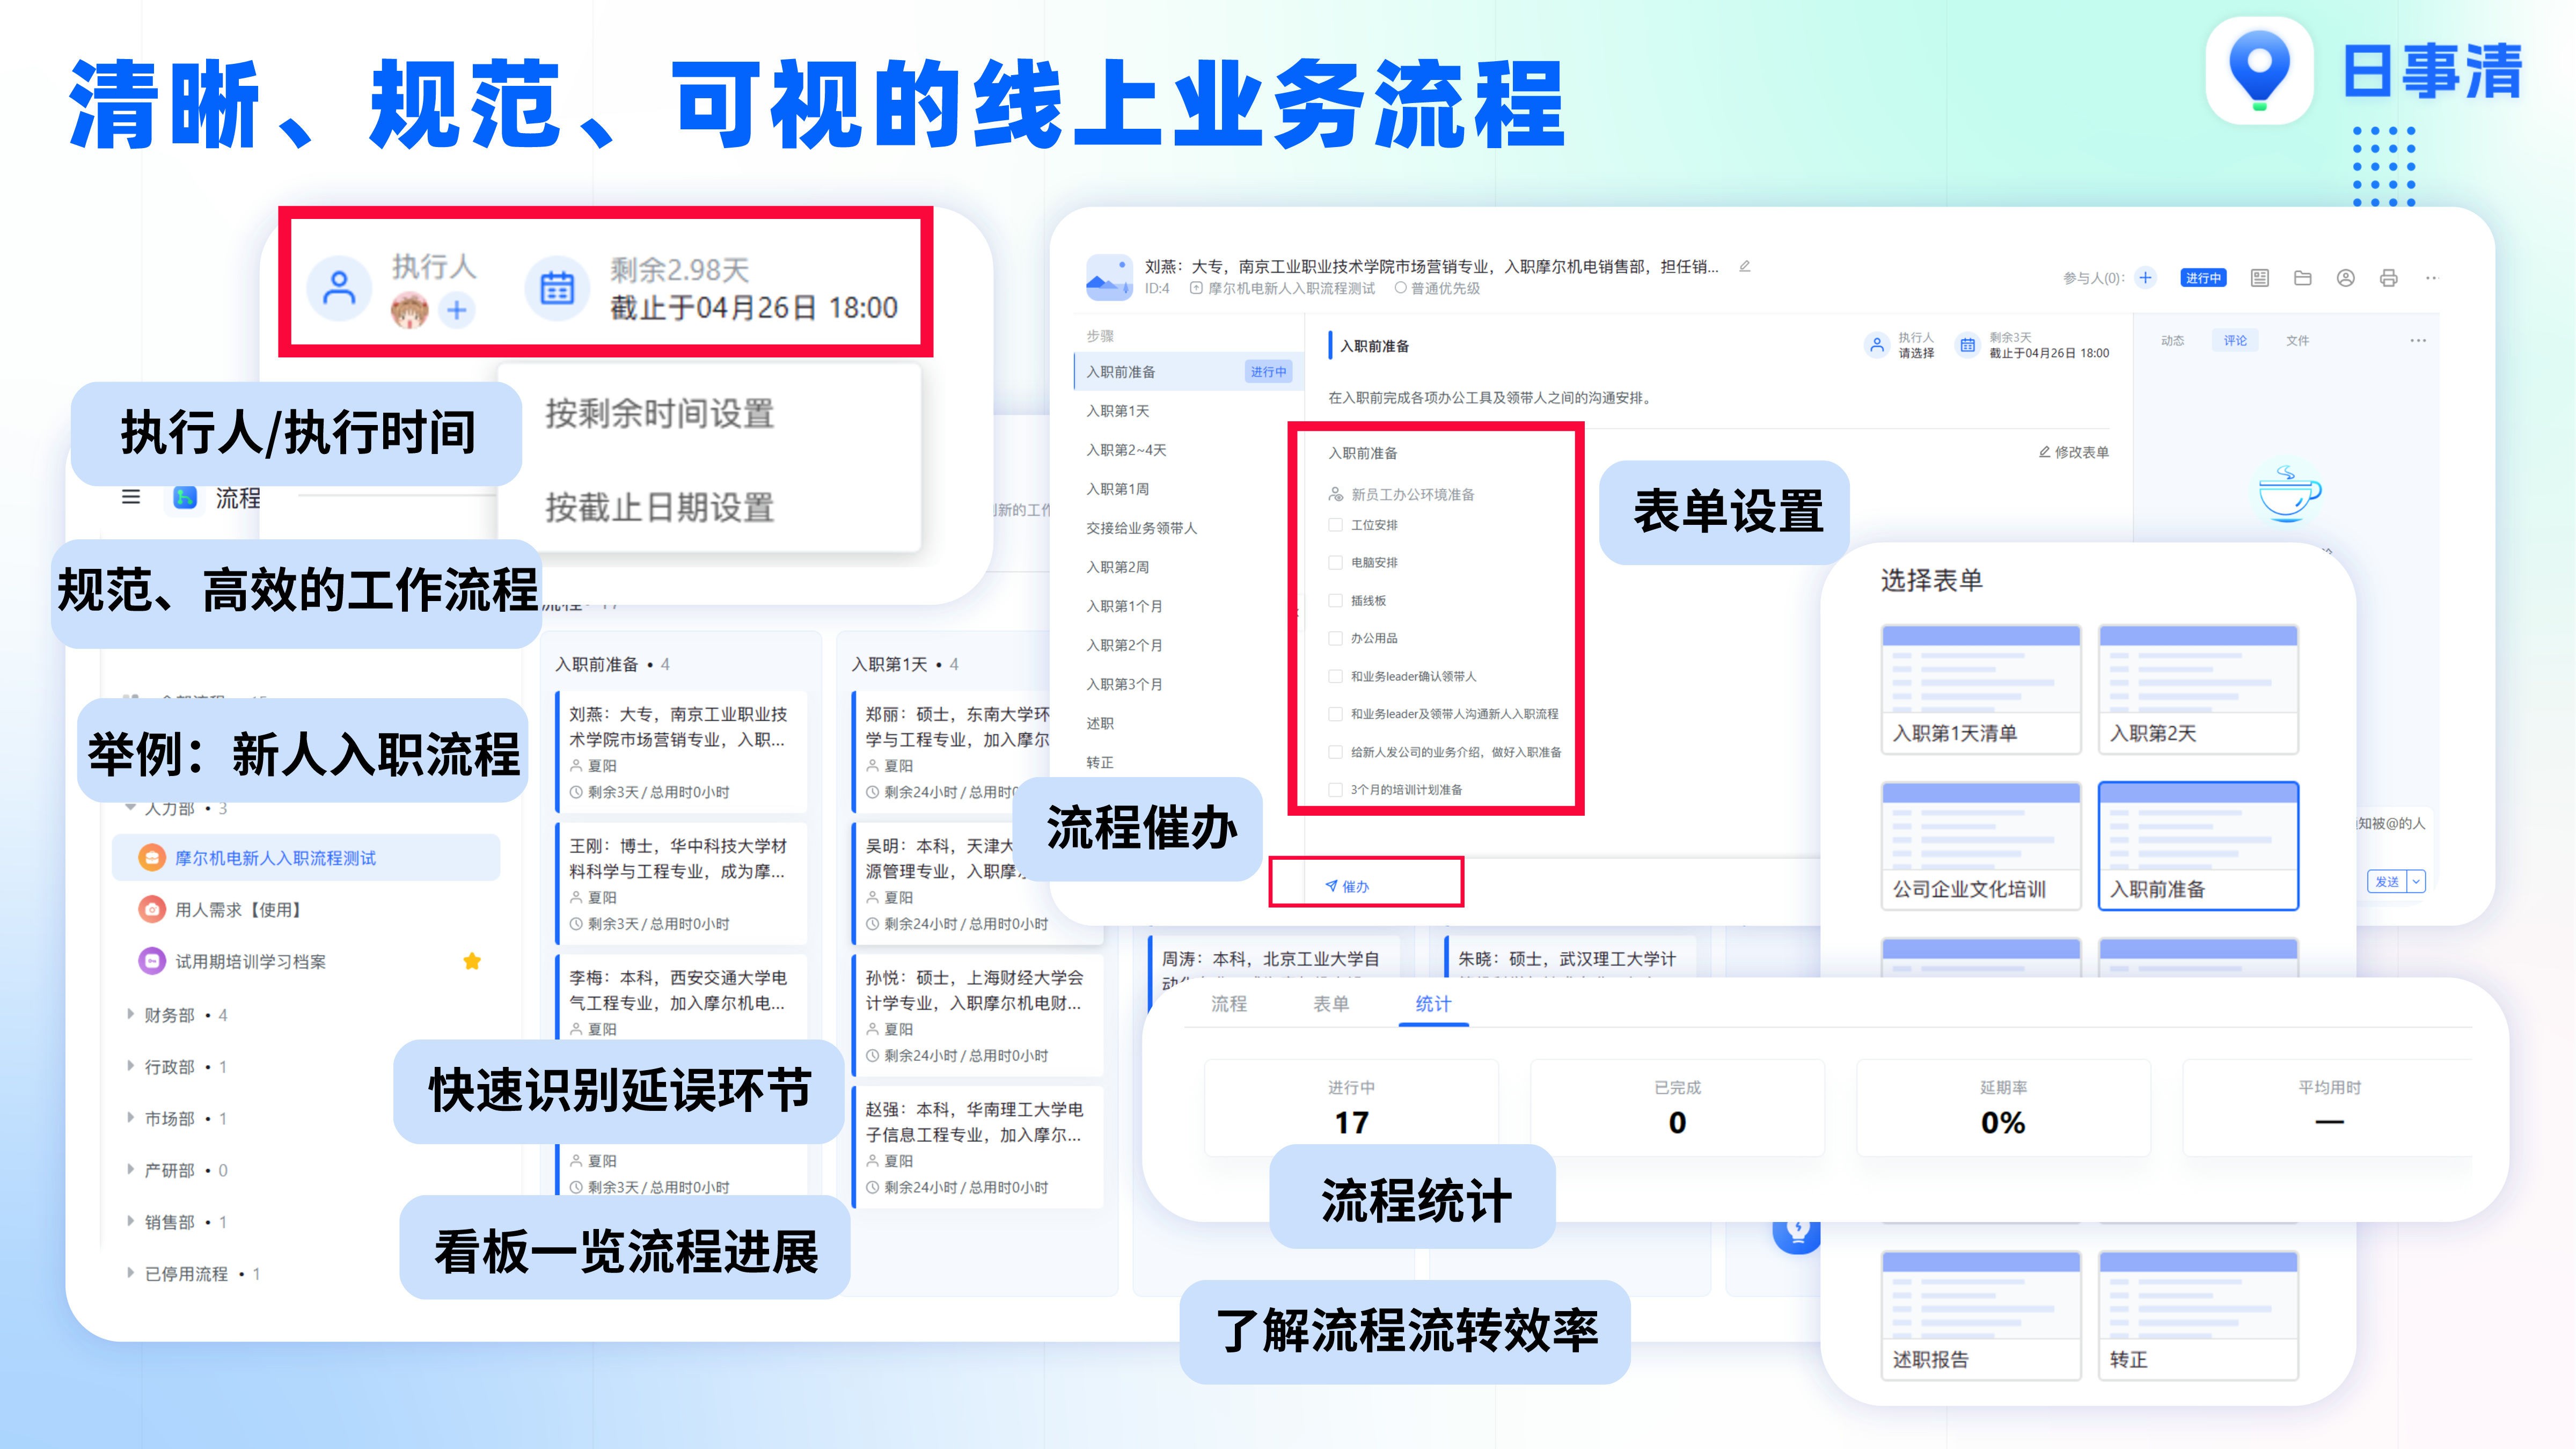Click the blue lightbulb floating button
The image size is (2576, 1449).
(1797, 1232)
